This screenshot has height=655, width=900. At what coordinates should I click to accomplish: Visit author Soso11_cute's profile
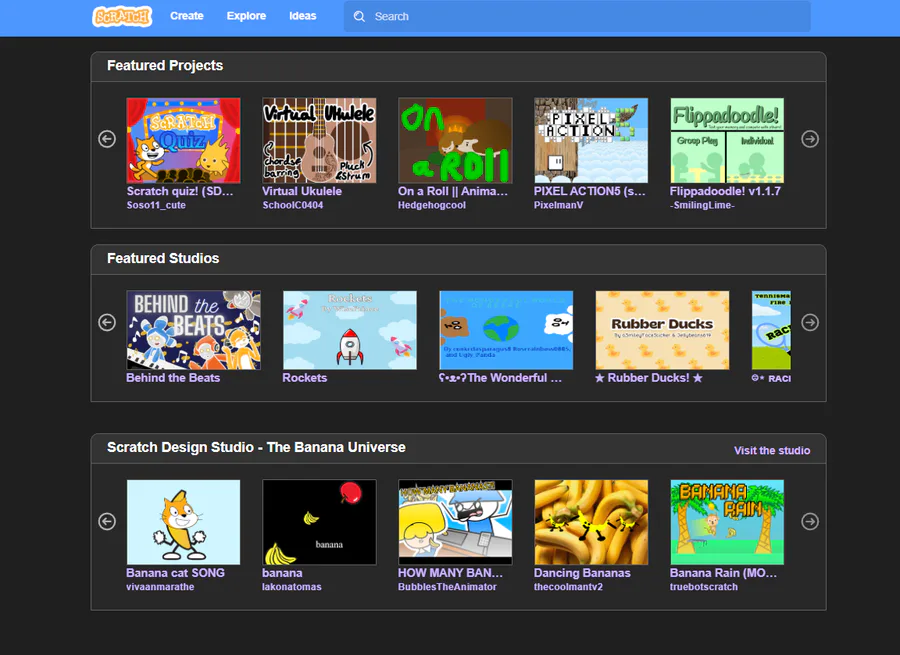[156, 205]
